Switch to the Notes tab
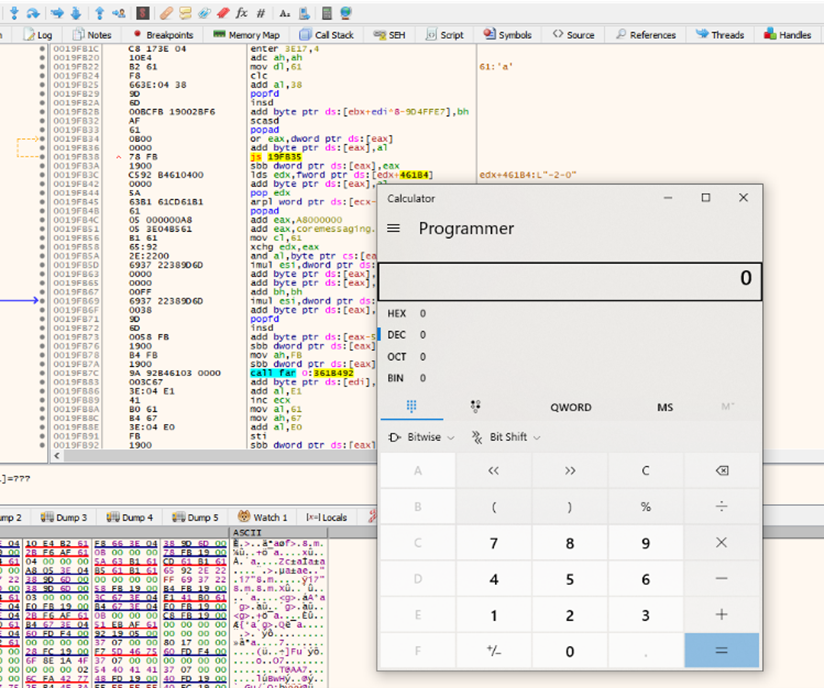This screenshot has height=688, width=824. pos(92,35)
